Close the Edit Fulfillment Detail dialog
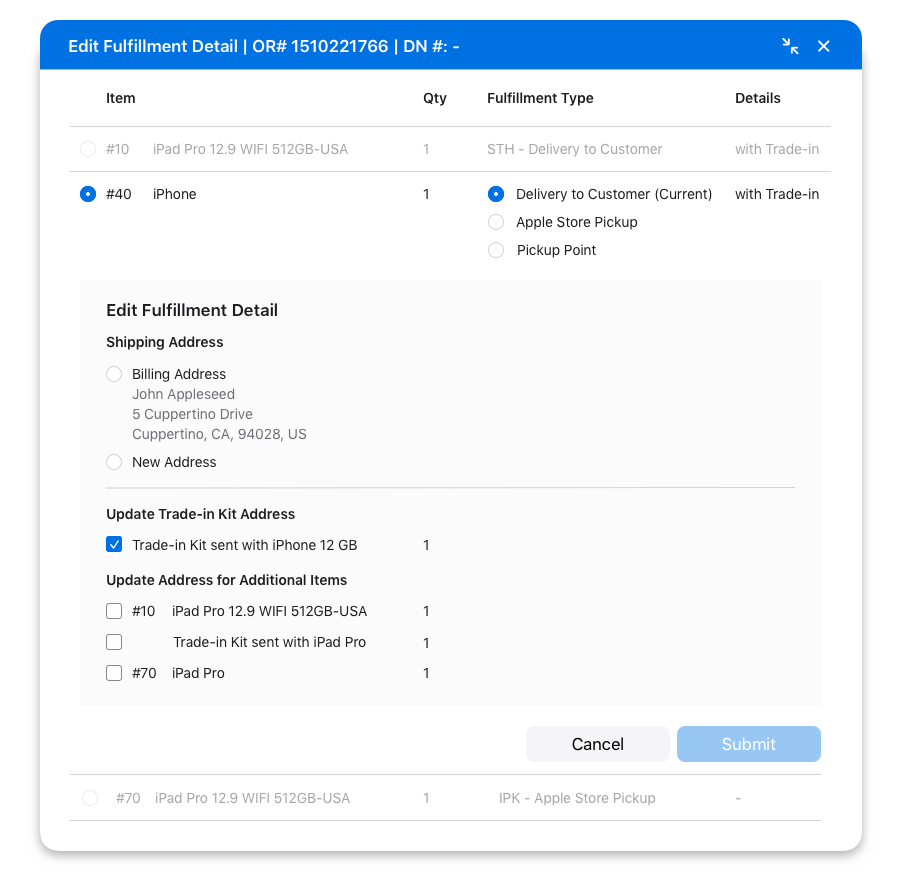The width and height of the screenshot is (902, 891). coord(823,46)
